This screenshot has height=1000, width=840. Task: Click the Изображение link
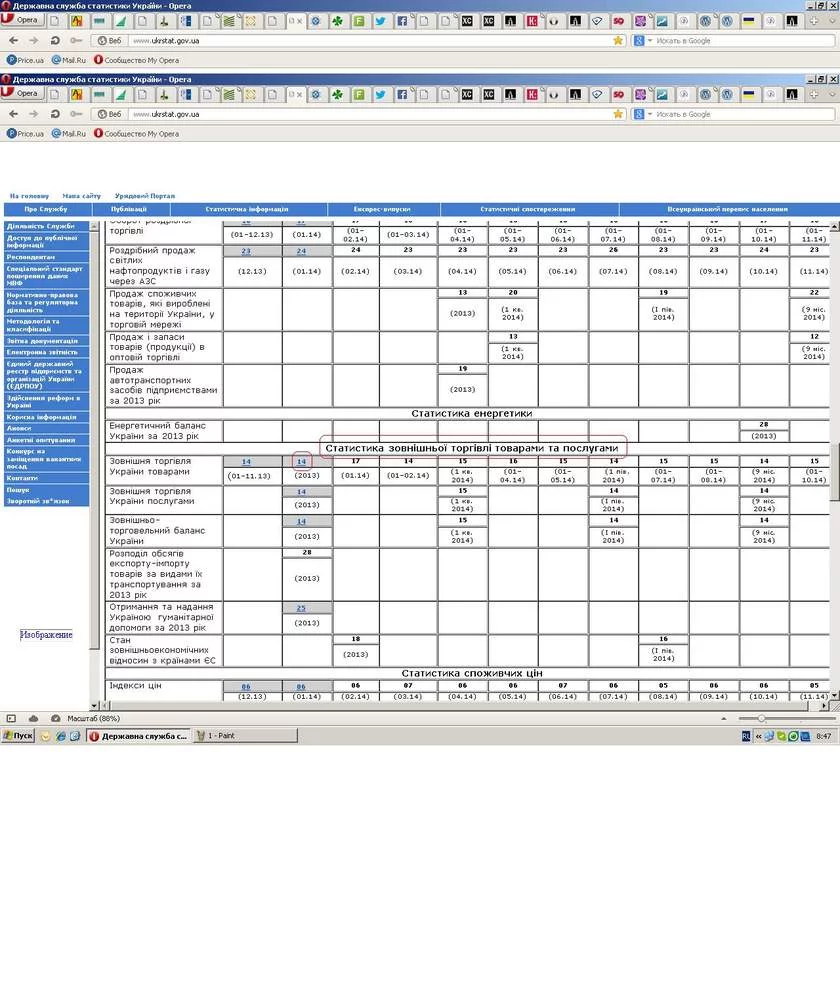pos(46,635)
